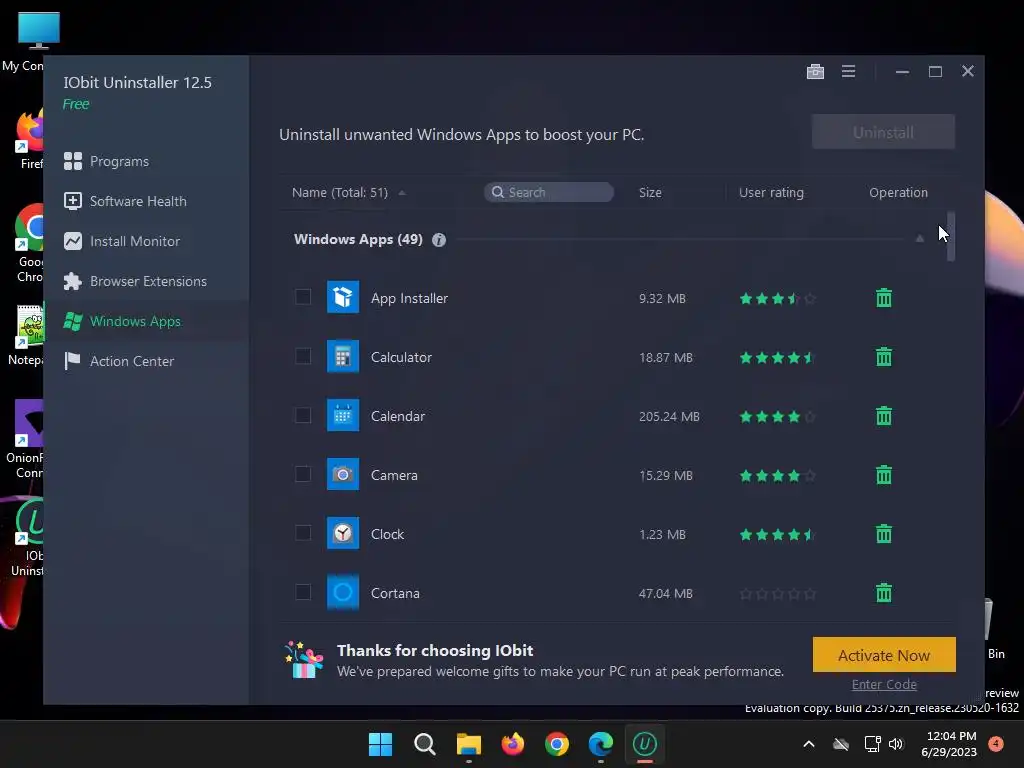Click the "Clock" app name
Screen dimensions: 1024x768
(387, 534)
